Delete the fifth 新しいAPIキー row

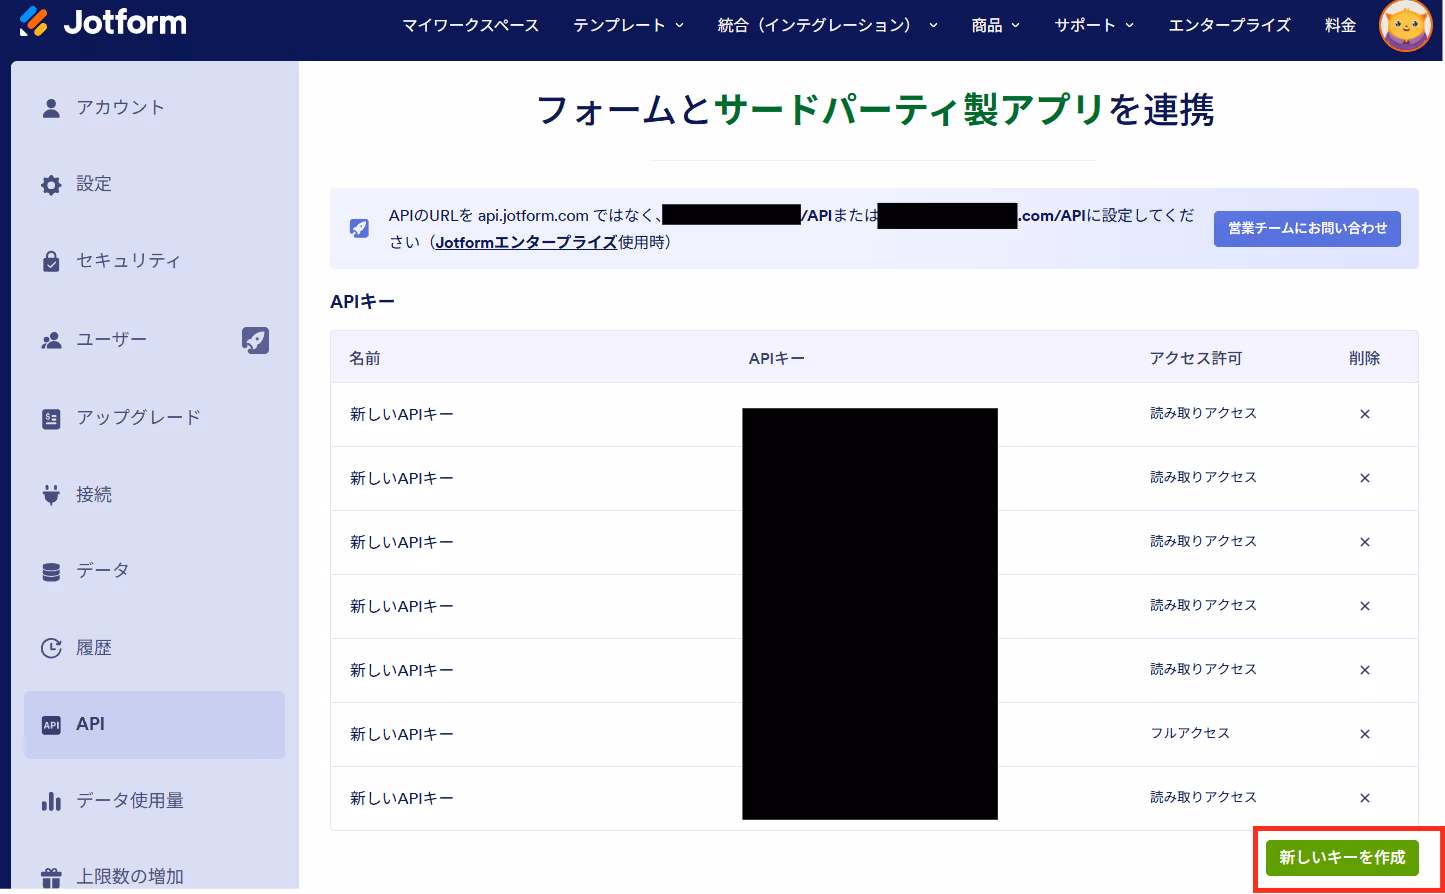pyautogui.click(x=1365, y=670)
